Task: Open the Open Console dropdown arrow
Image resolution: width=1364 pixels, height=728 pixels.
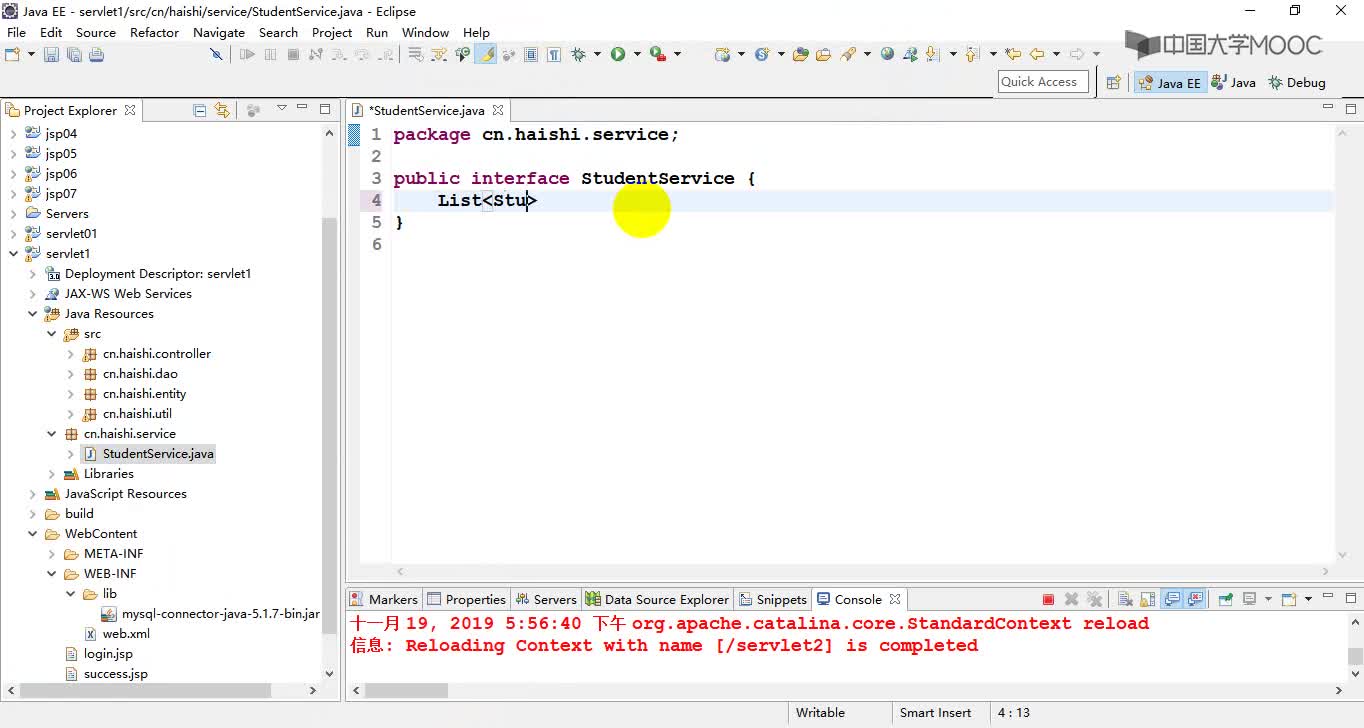Action: click(x=1308, y=599)
